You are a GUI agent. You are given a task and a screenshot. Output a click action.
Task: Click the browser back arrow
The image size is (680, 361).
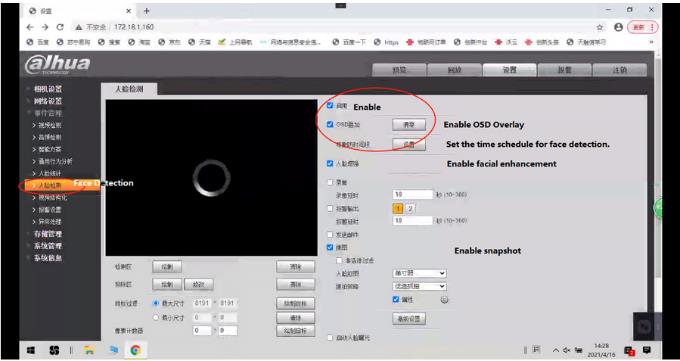(x=30, y=27)
